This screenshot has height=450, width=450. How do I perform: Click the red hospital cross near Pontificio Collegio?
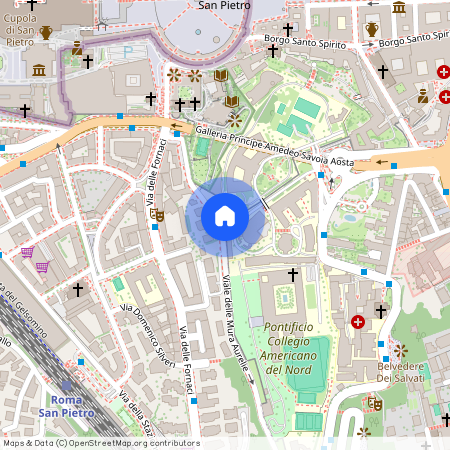pos(358,322)
